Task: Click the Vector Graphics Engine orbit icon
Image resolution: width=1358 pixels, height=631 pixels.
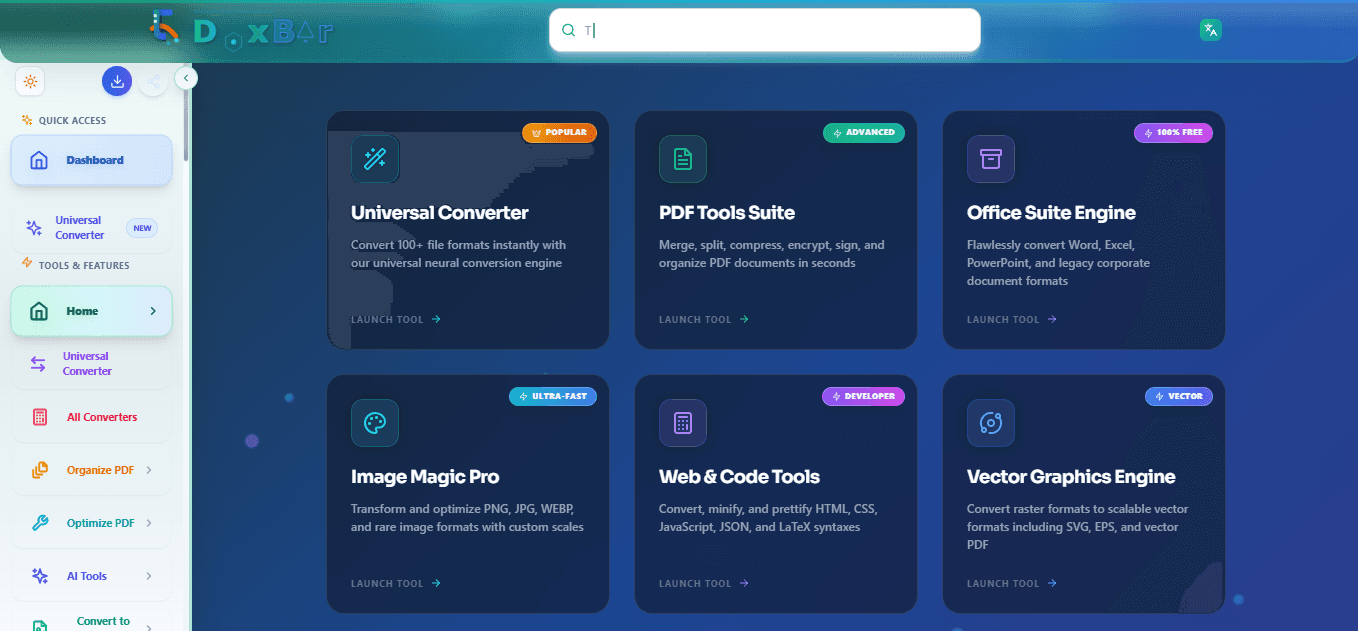Action: point(991,423)
